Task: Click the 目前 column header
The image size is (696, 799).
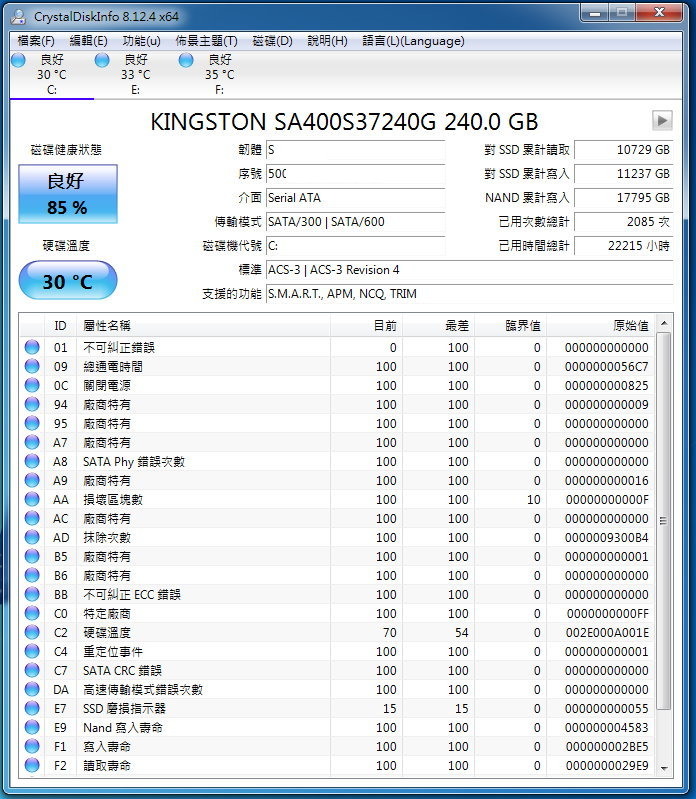Action: coord(366,326)
